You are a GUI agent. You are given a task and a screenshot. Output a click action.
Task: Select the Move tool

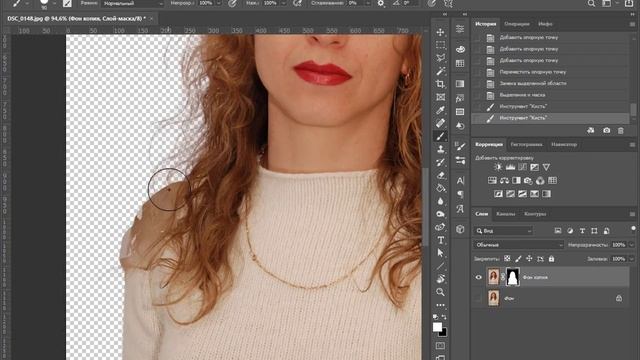click(x=440, y=32)
